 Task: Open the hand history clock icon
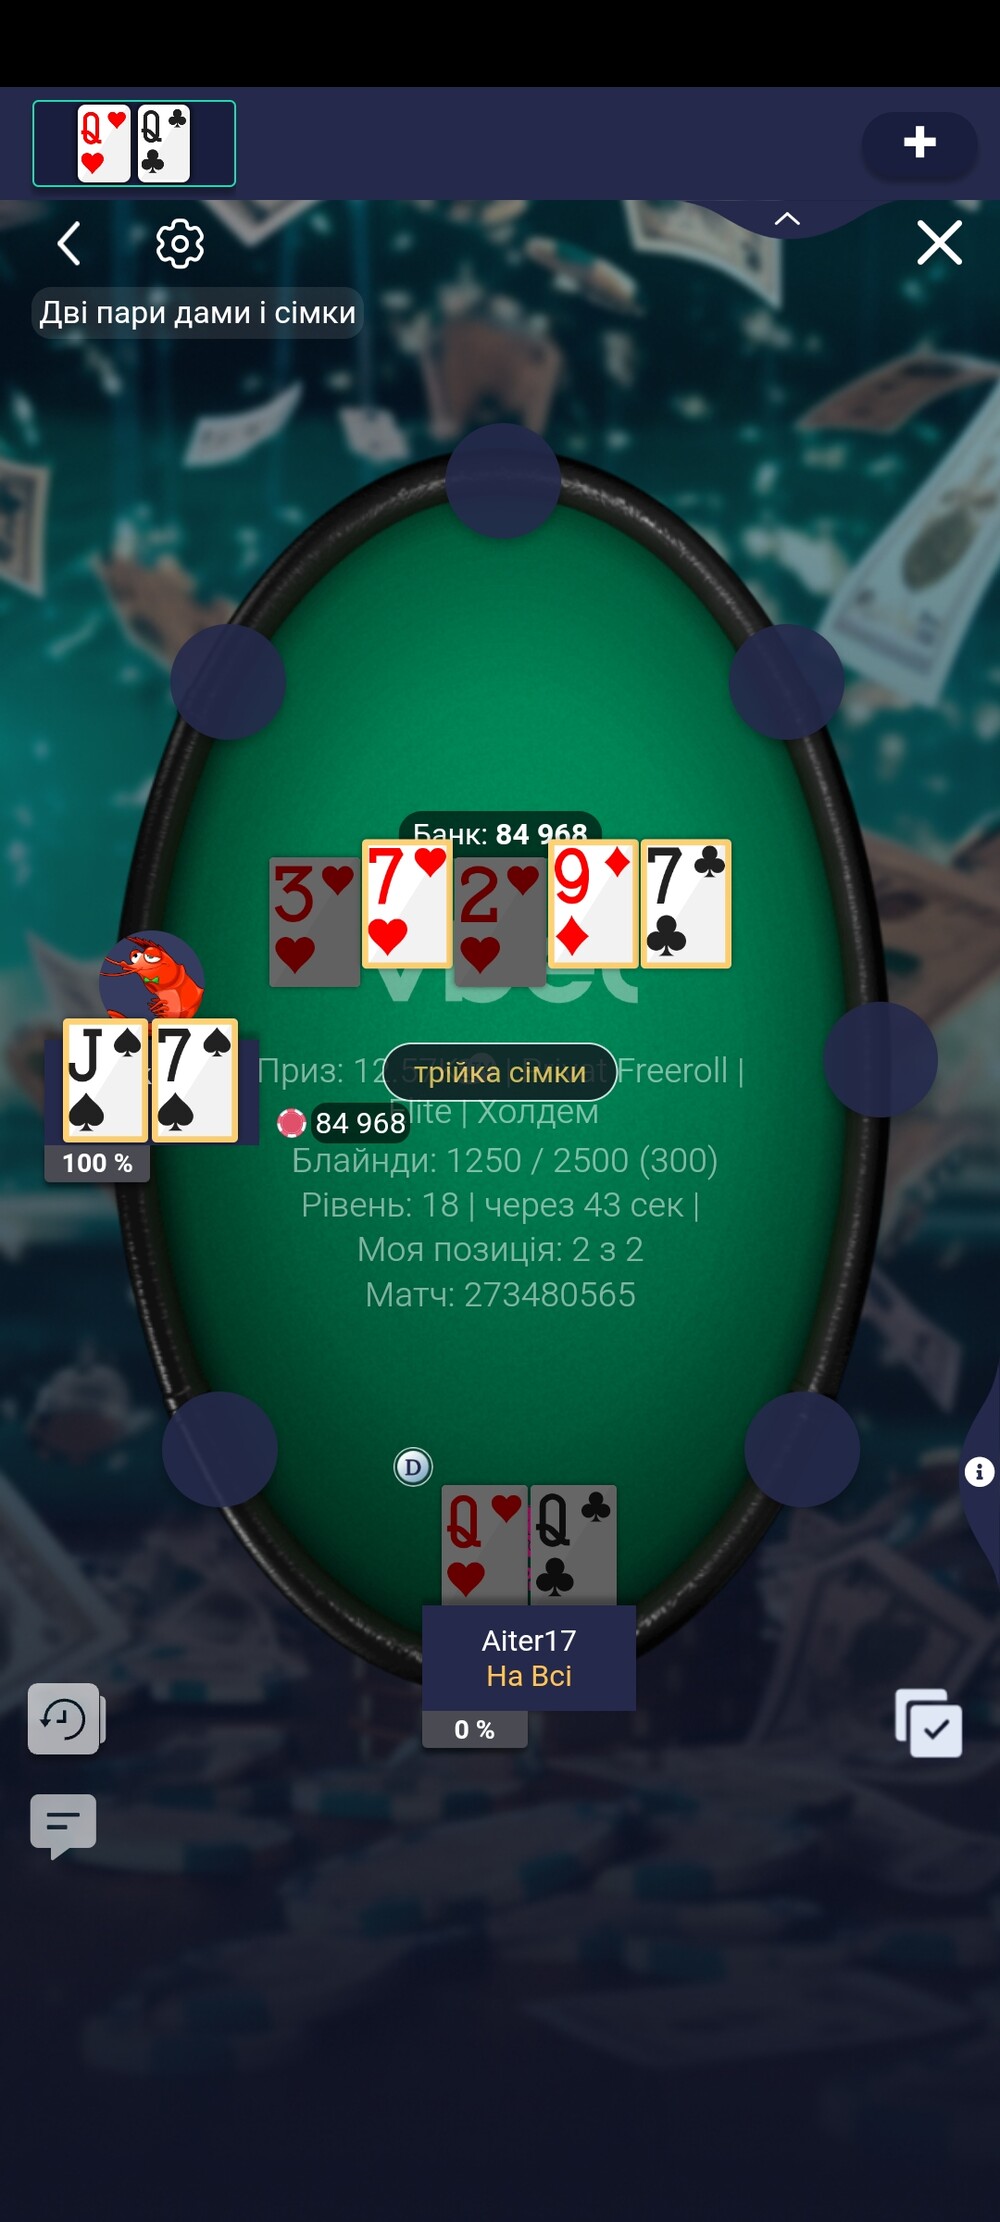(x=65, y=1719)
